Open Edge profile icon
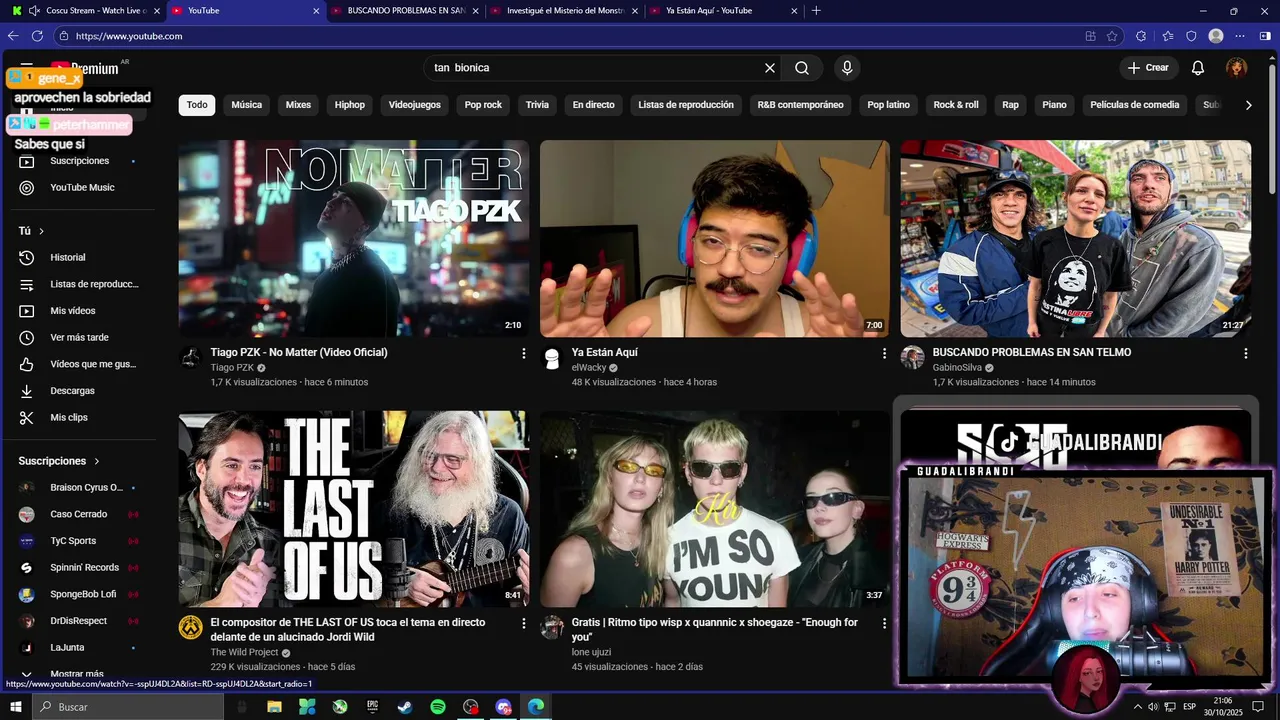1280x720 pixels. (1216, 36)
